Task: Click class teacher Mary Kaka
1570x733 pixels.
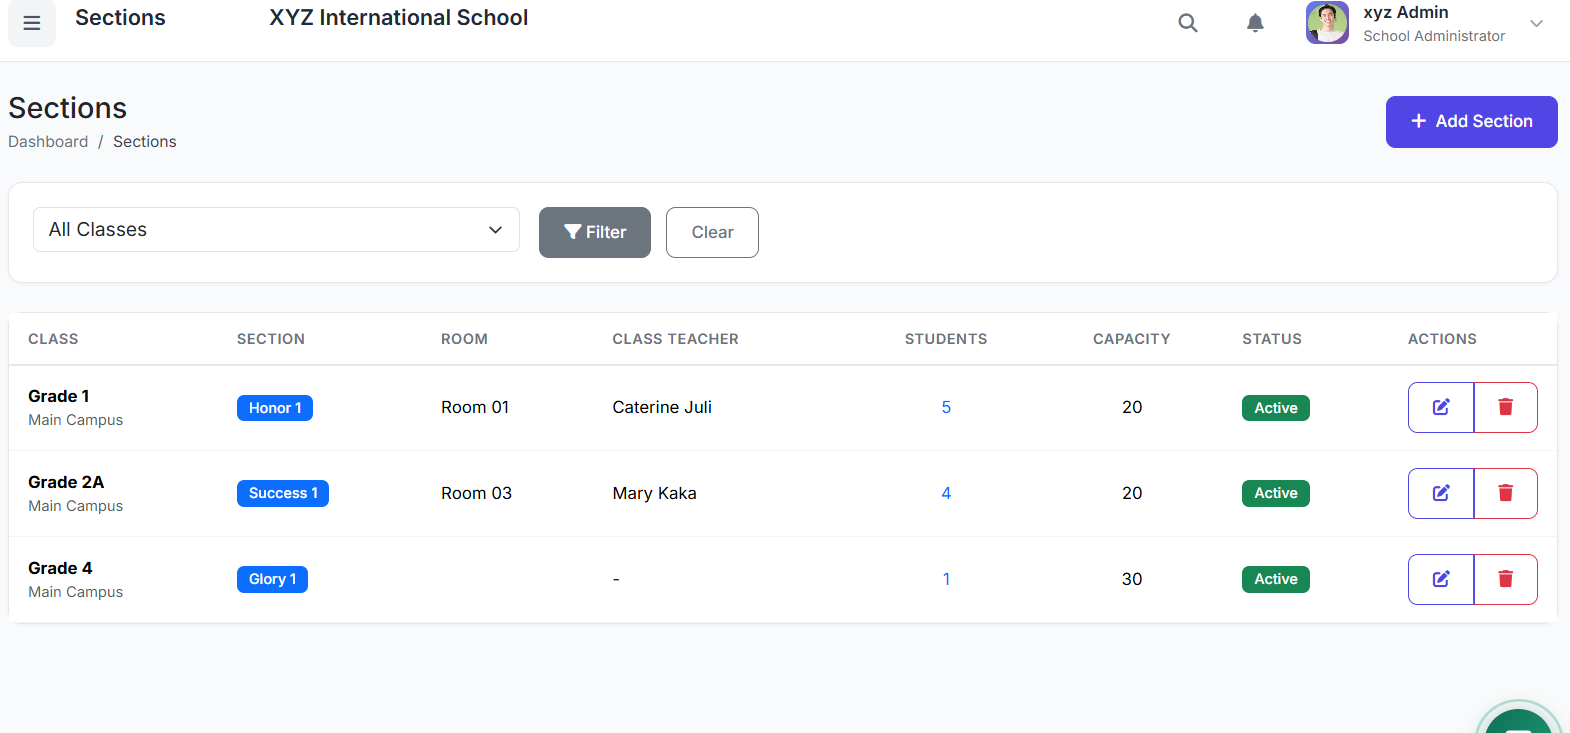Action: tap(654, 493)
